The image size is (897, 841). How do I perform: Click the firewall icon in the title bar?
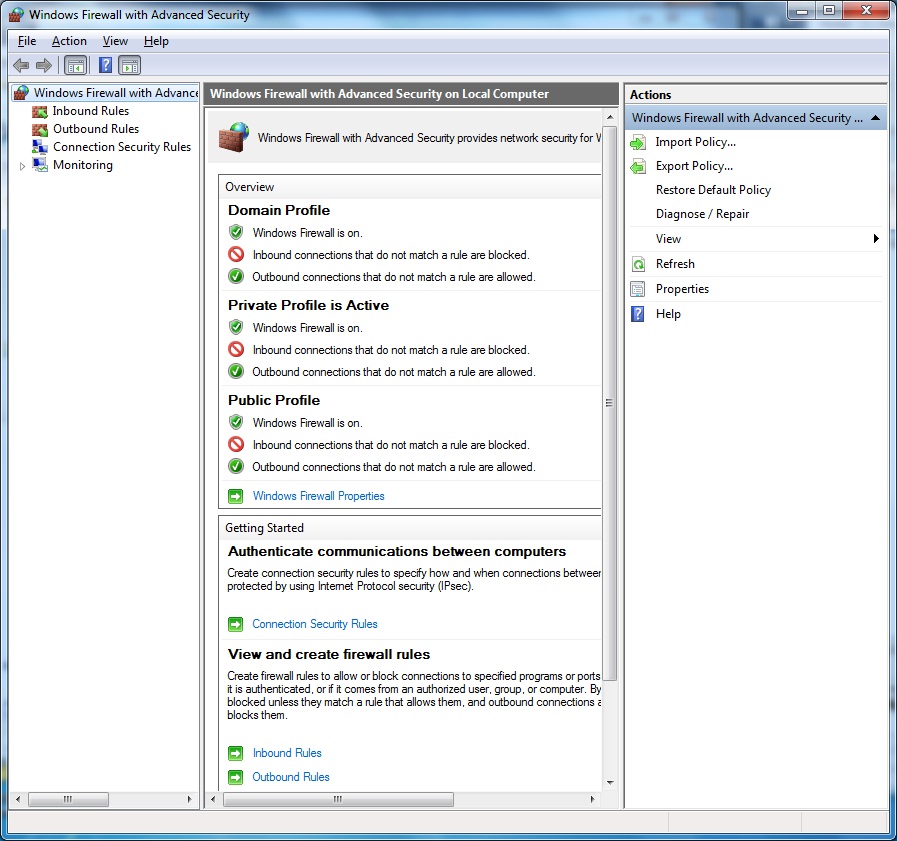(17, 14)
